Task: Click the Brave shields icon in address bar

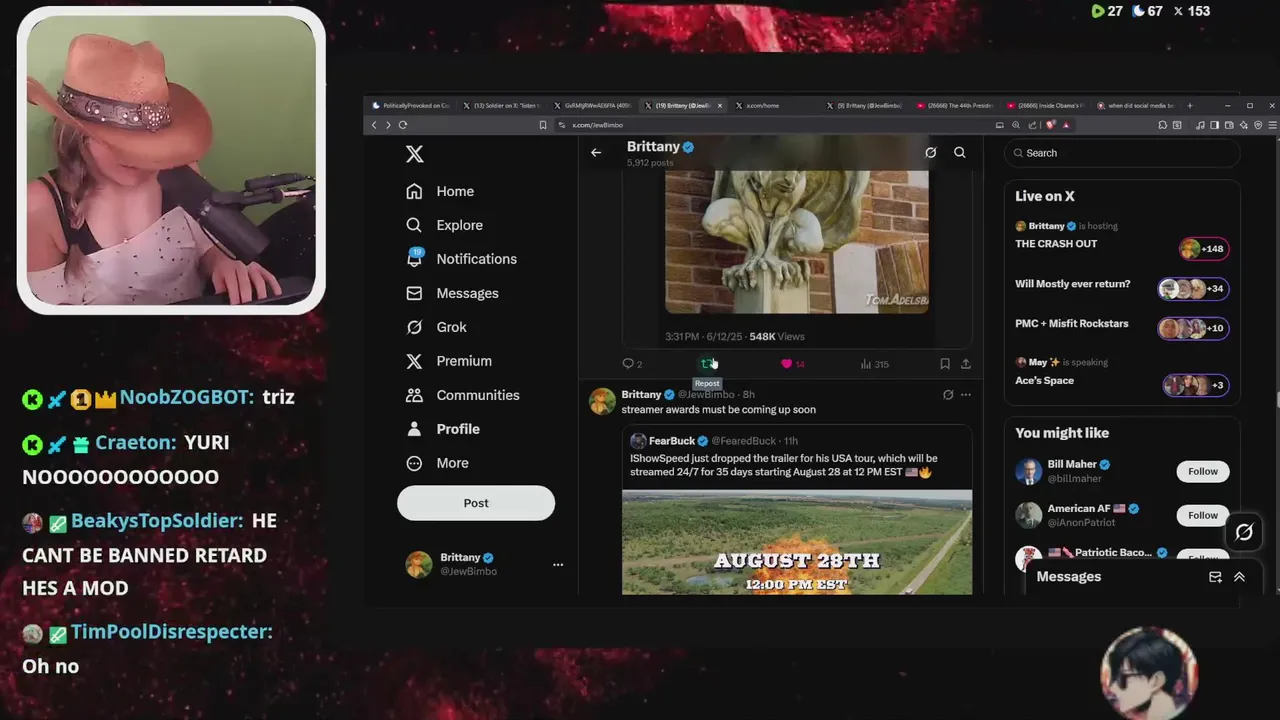Action: coord(1050,125)
